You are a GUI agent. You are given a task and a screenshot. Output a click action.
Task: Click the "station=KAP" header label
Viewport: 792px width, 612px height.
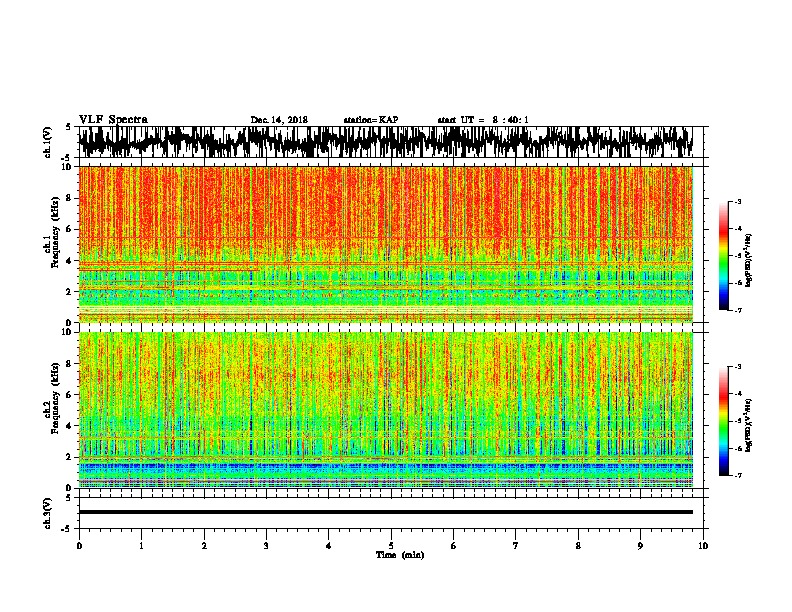371,120
